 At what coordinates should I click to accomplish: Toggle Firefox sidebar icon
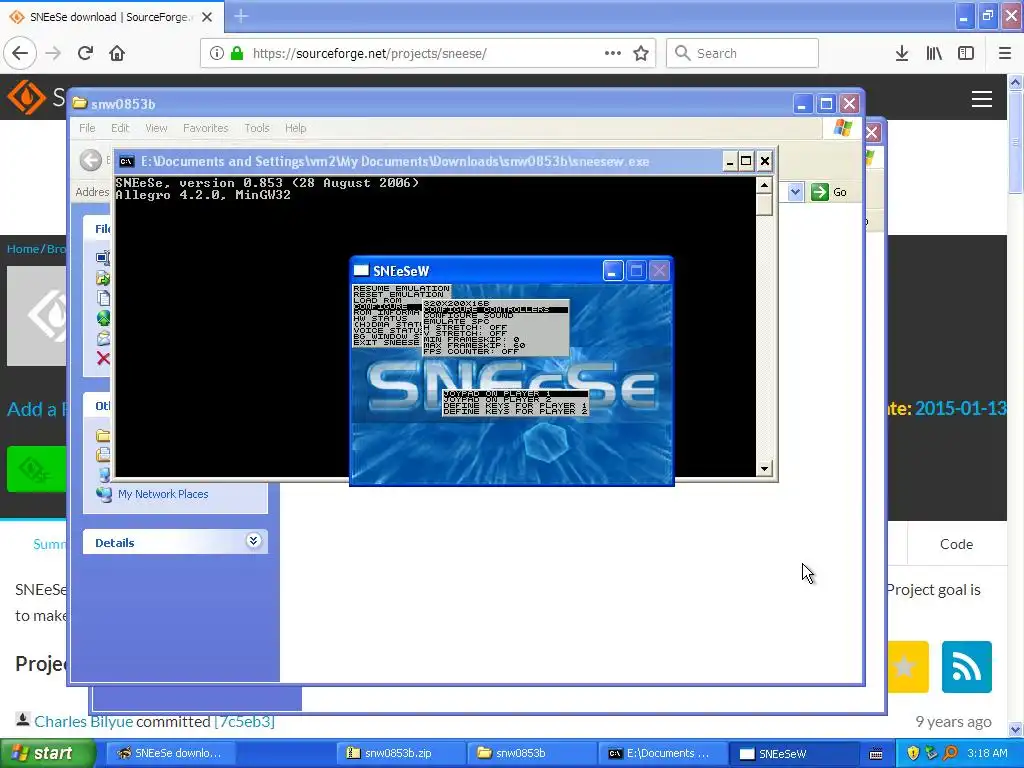click(966, 53)
